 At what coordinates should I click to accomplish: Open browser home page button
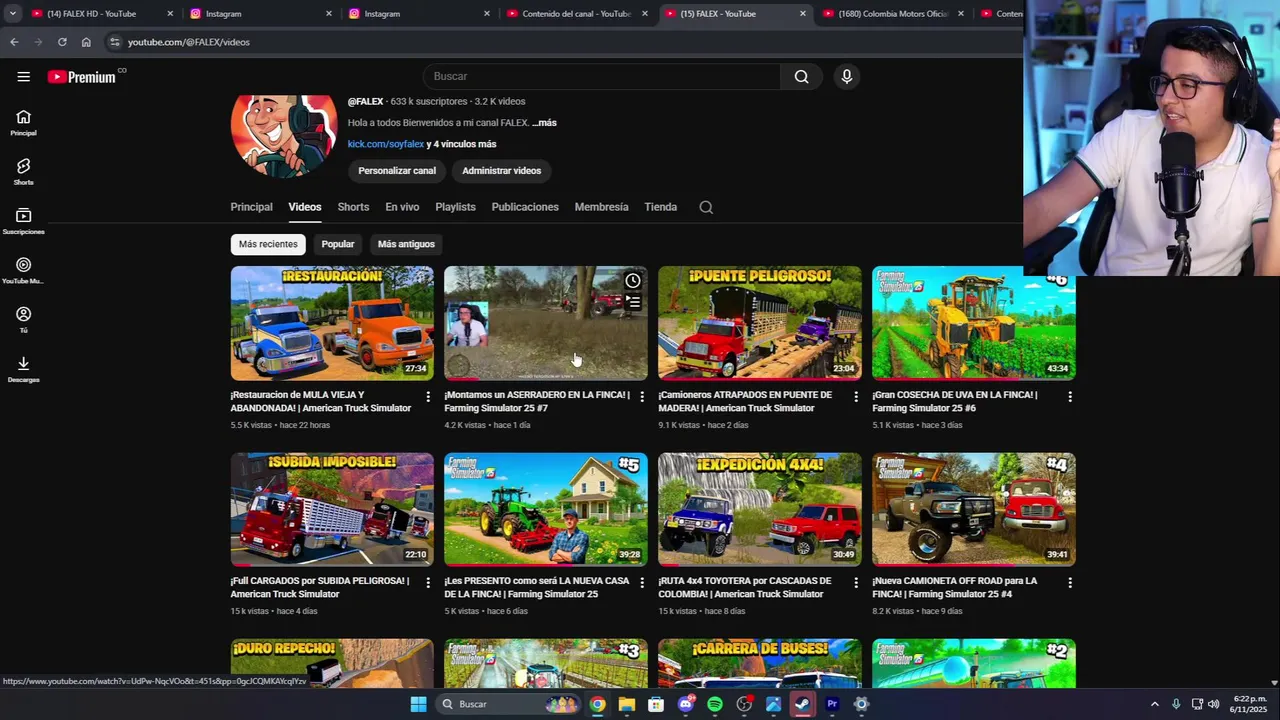point(86,42)
